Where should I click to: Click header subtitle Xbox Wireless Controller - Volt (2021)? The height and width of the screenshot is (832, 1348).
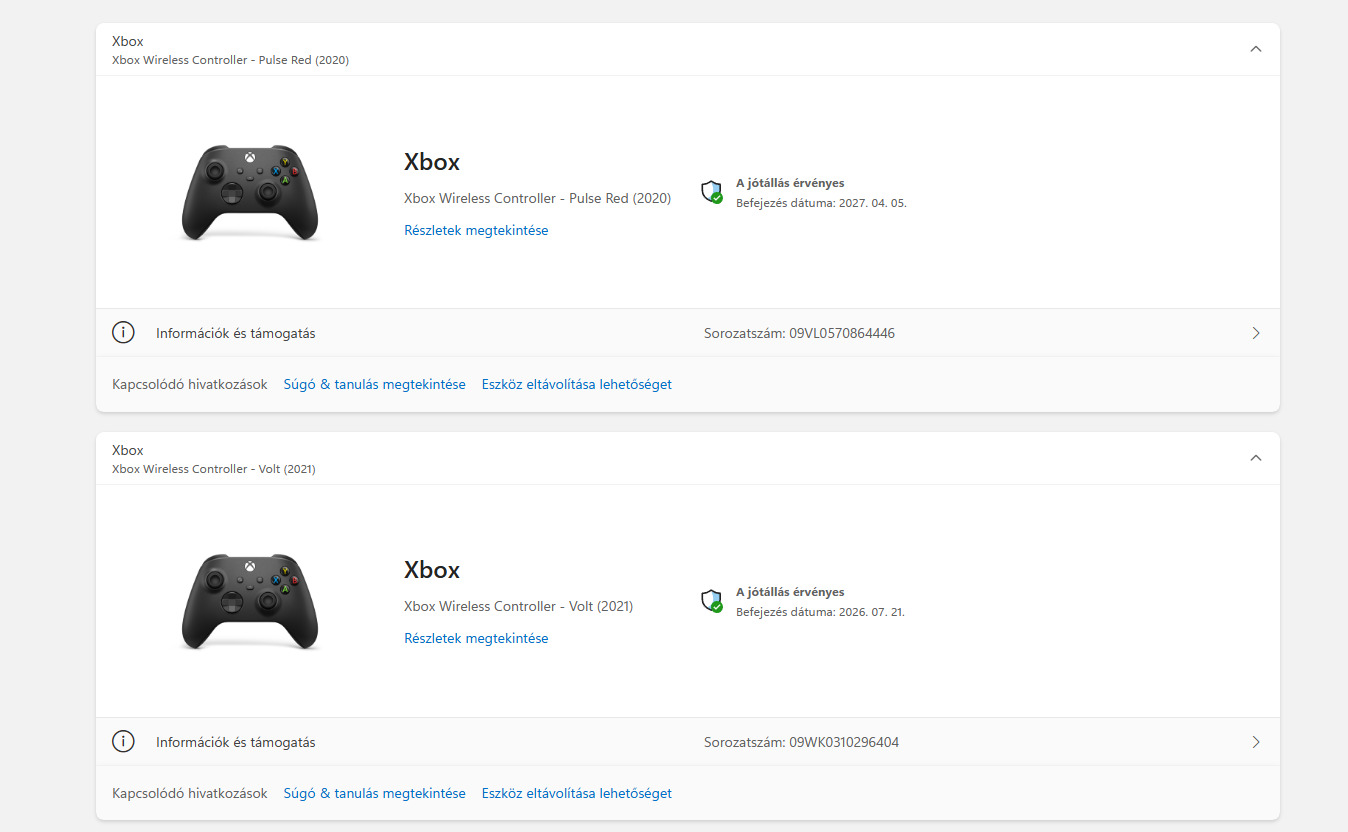(214, 469)
